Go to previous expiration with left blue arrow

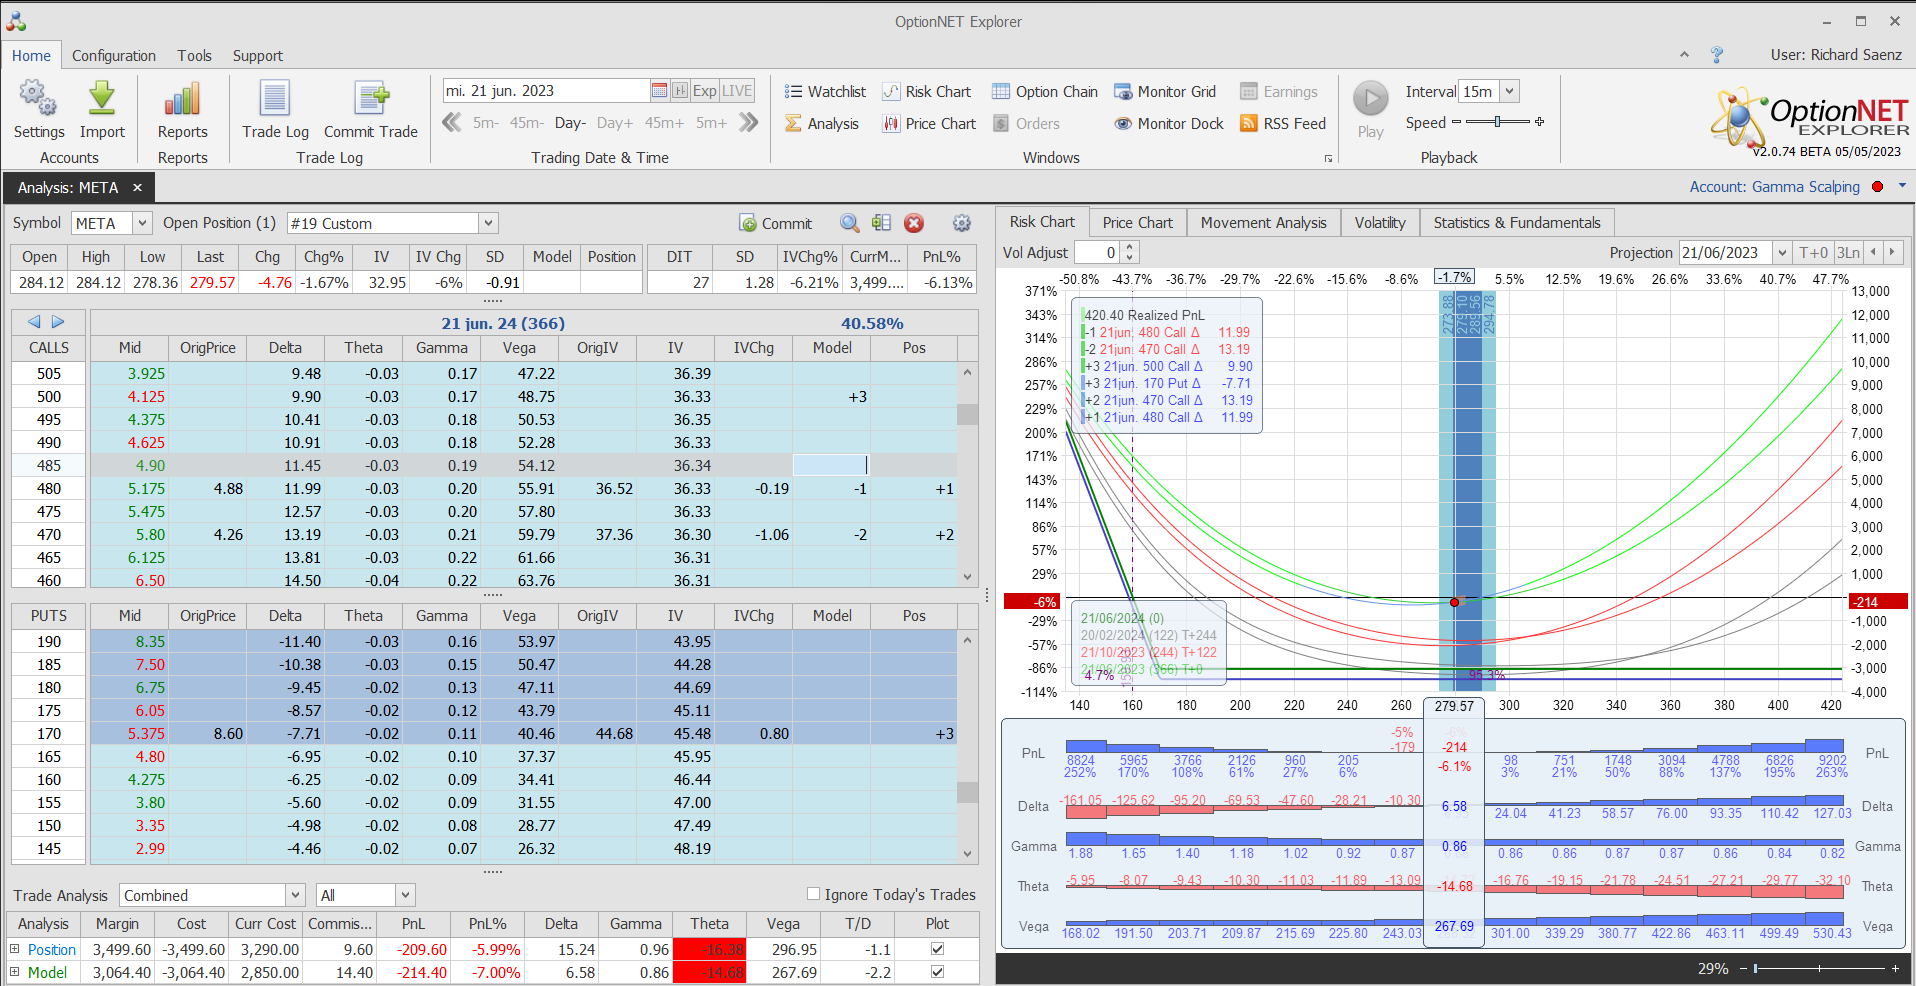[34, 322]
